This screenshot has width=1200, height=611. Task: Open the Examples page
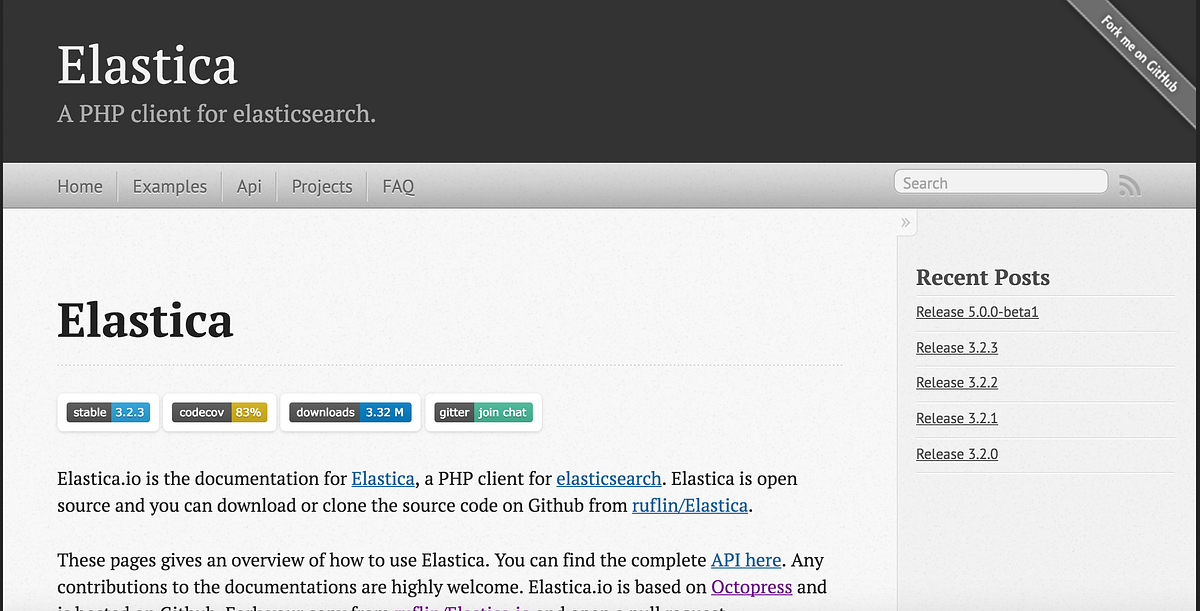[169, 186]
